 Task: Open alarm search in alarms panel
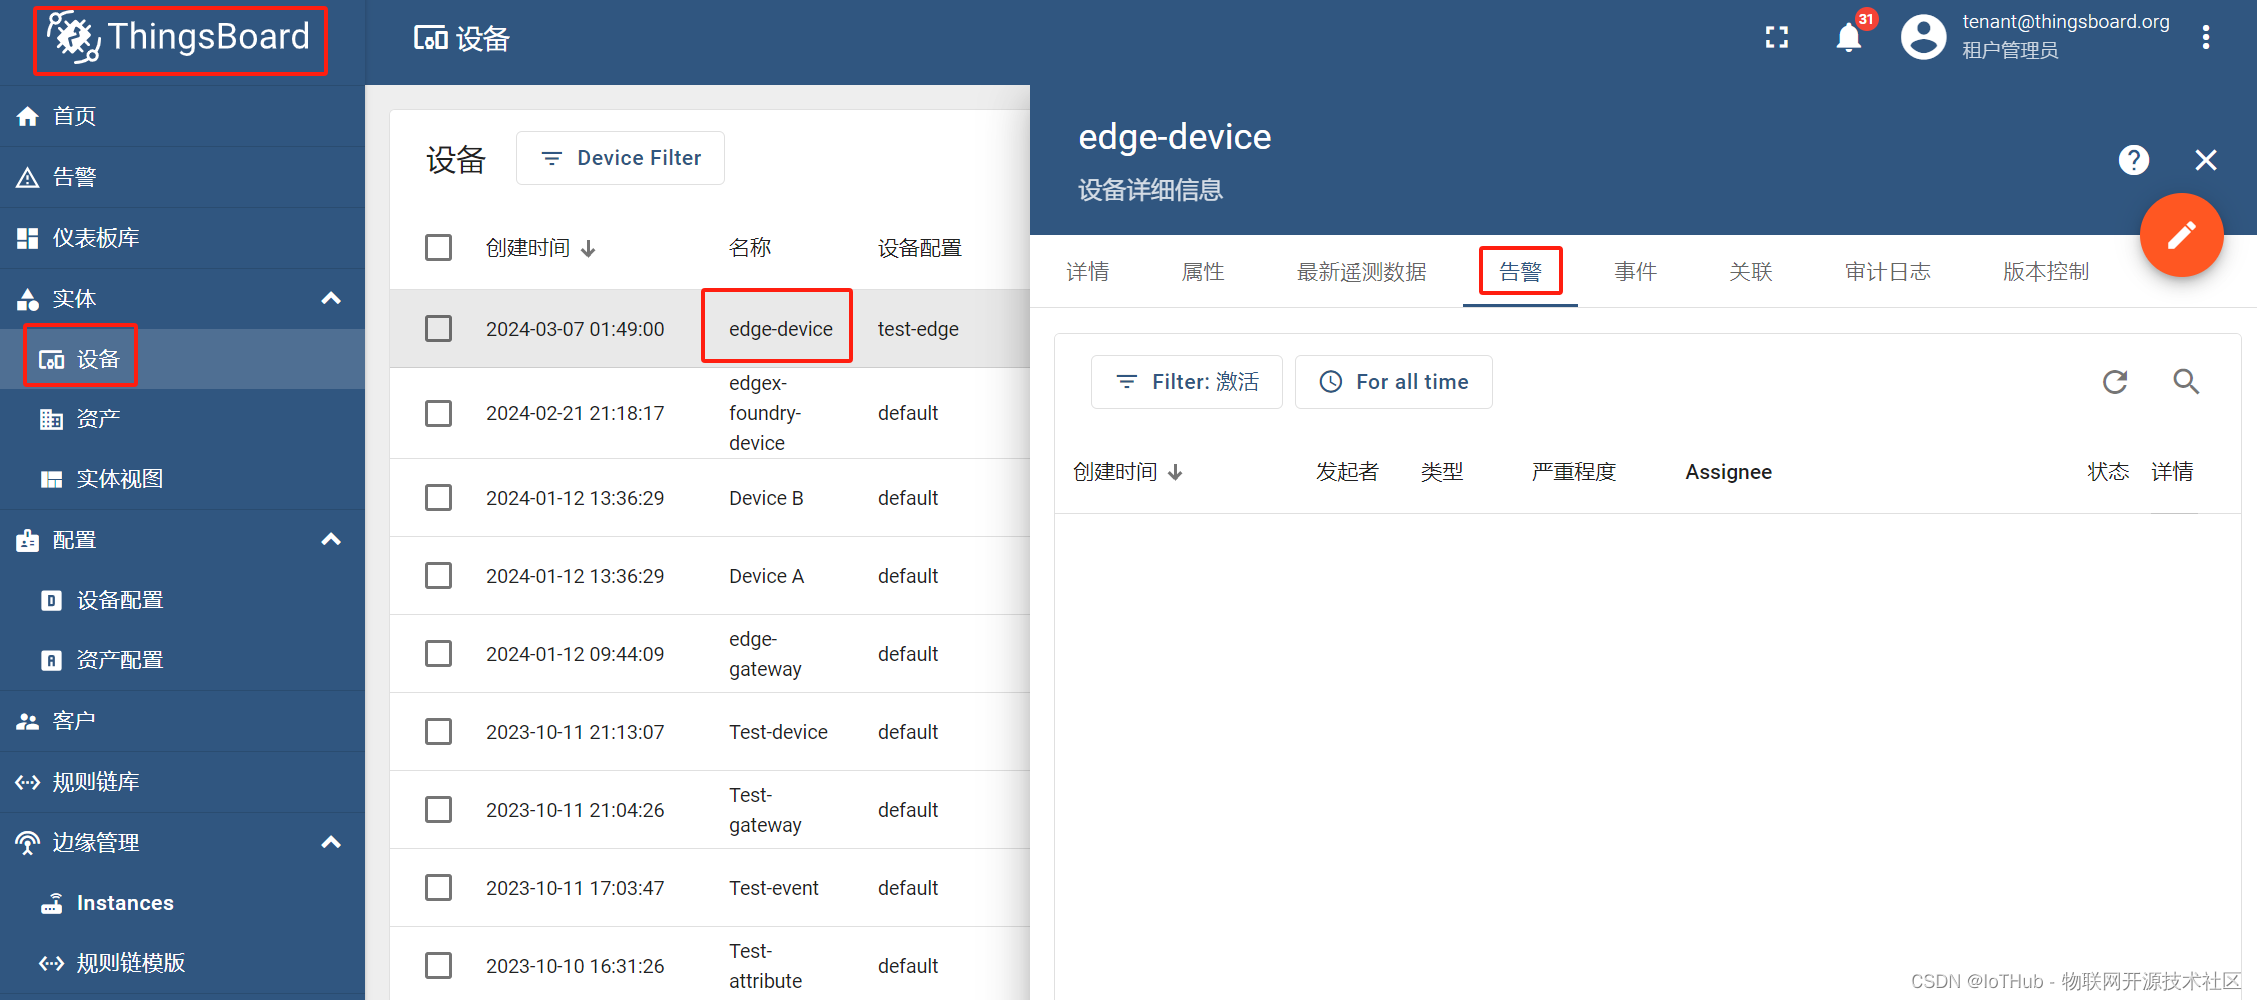pos(2185,382)
